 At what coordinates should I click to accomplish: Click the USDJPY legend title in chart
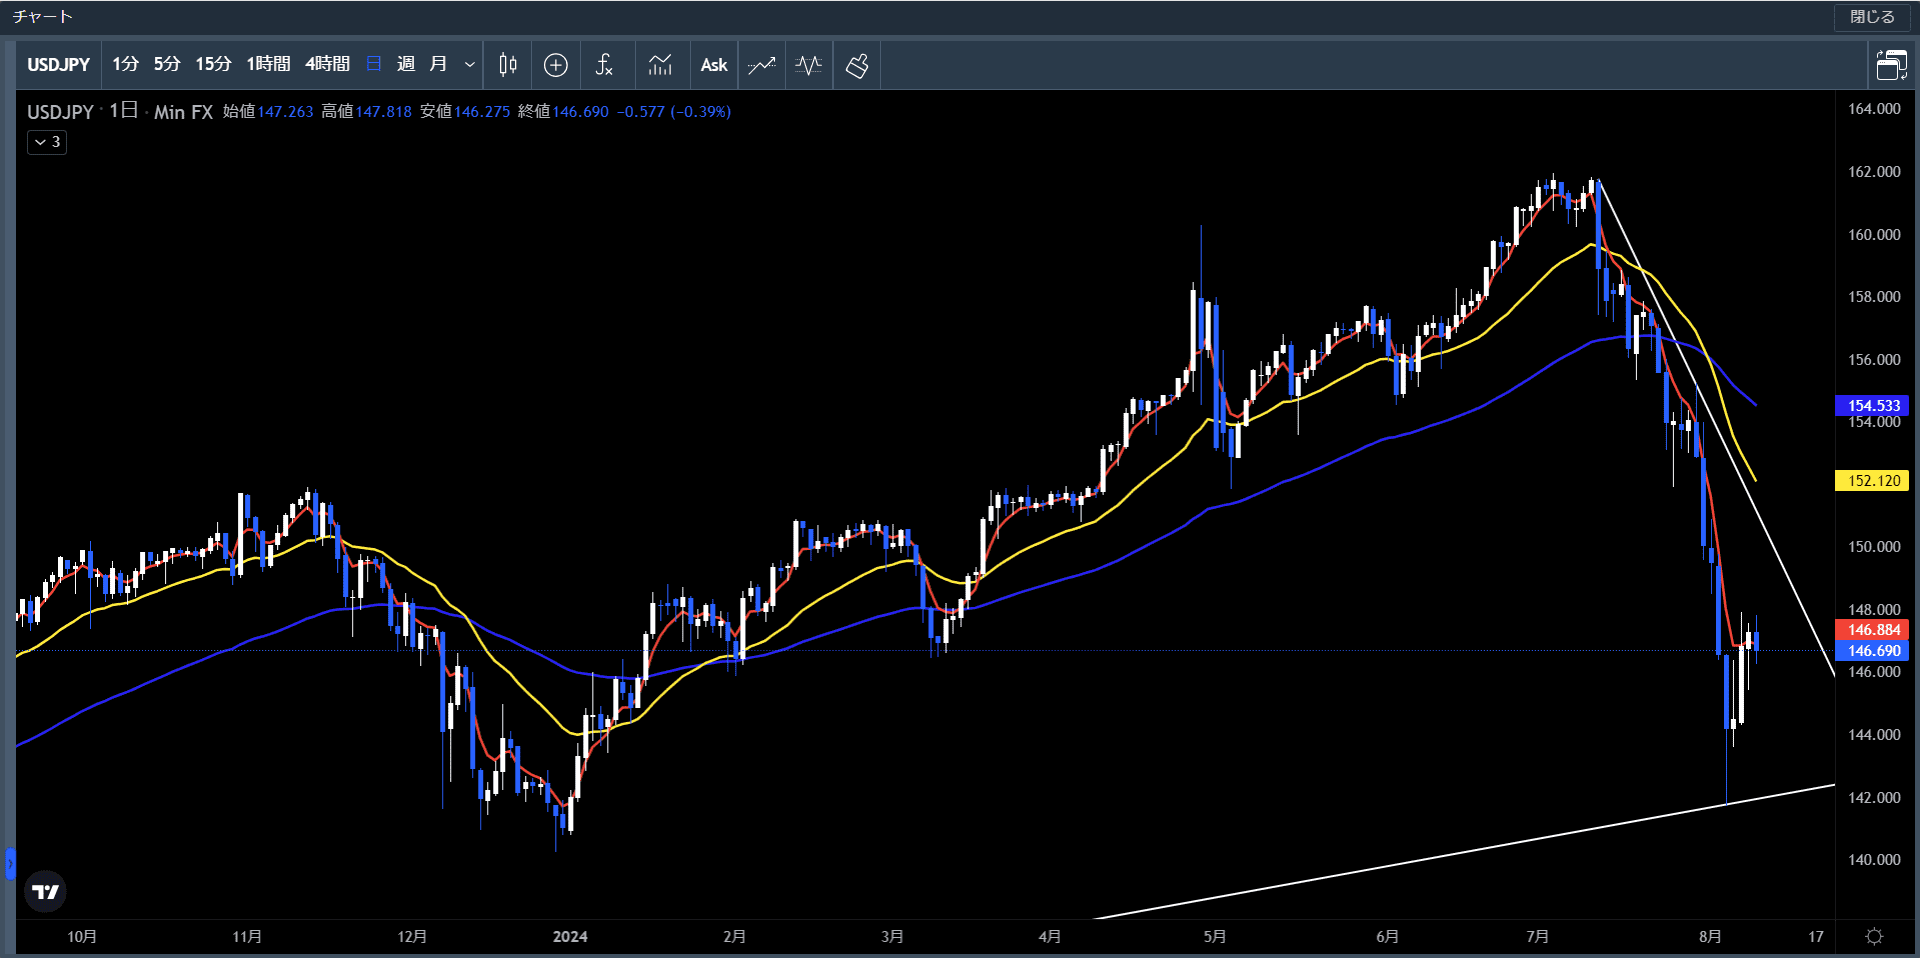point(60,112)
